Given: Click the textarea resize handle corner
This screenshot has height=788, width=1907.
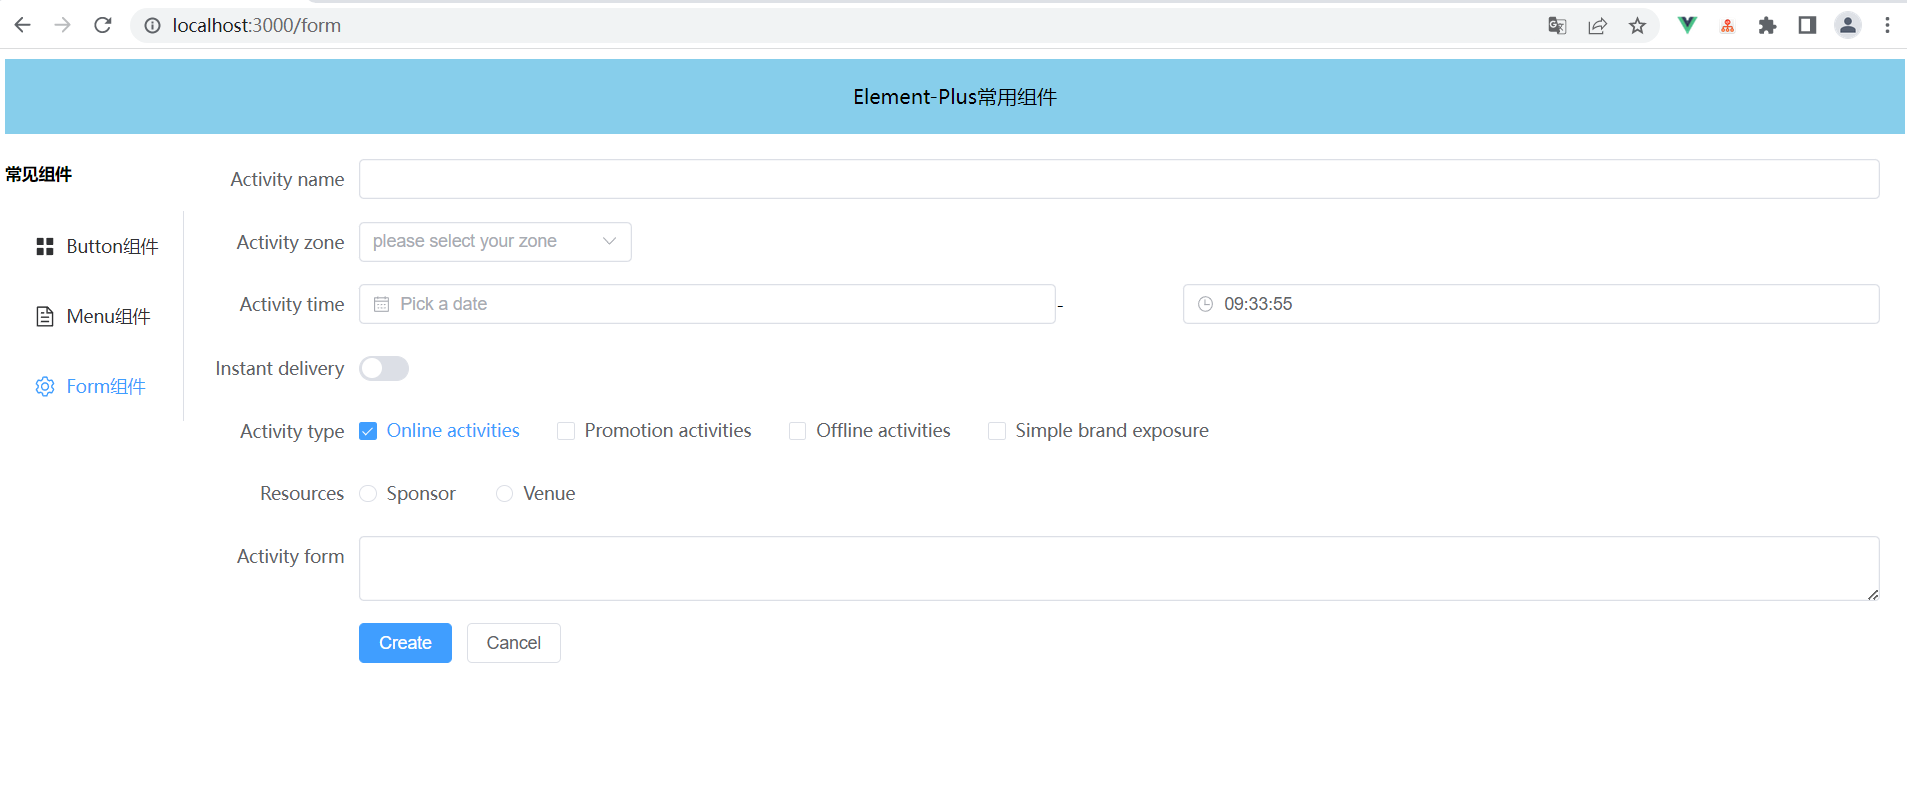Looking at the screenshot, I should point(1872,594).
